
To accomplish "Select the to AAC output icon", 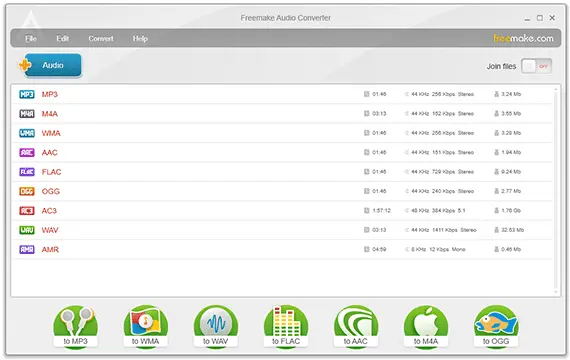I will (x=356, y=327).
